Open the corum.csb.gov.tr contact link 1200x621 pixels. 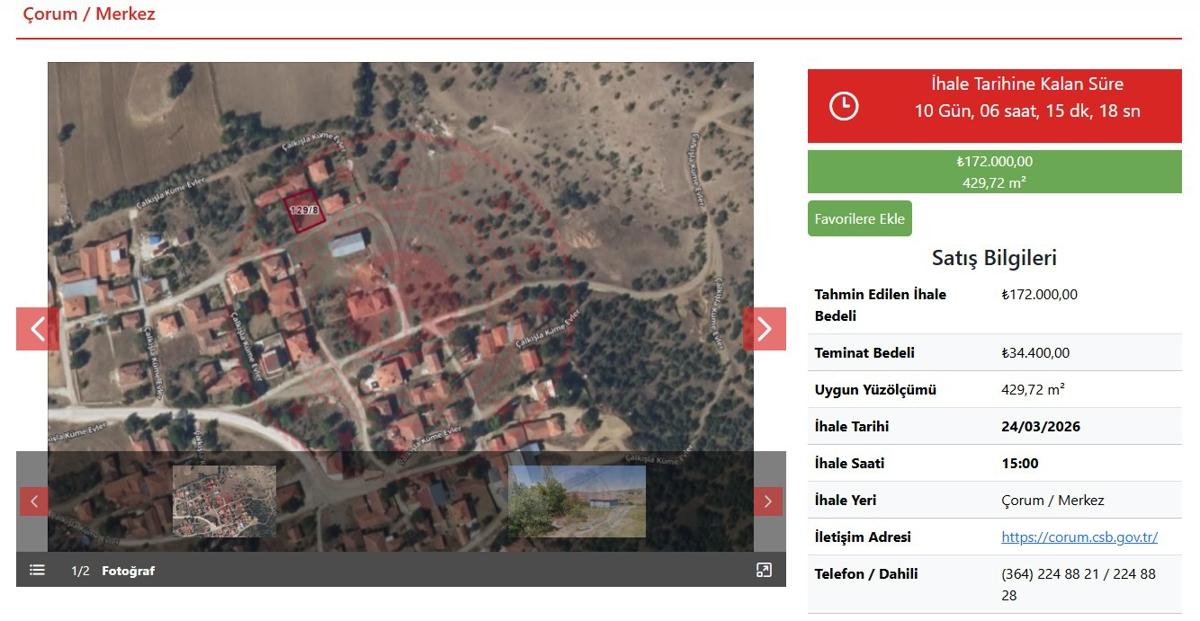pyautogui.click(x=1079, y=537)
